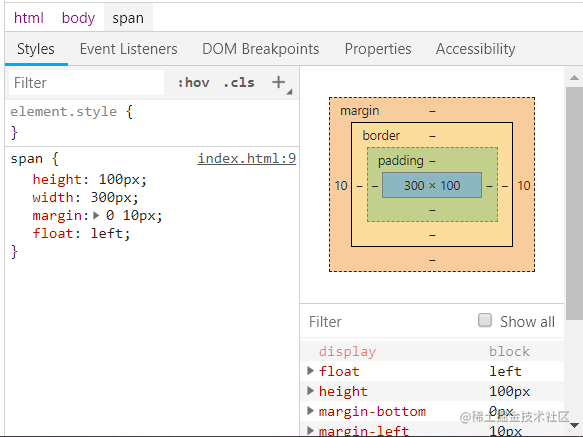583x437 pixels.
Task: Expand the margin-bottom computed property
Action: click(310, 411)
